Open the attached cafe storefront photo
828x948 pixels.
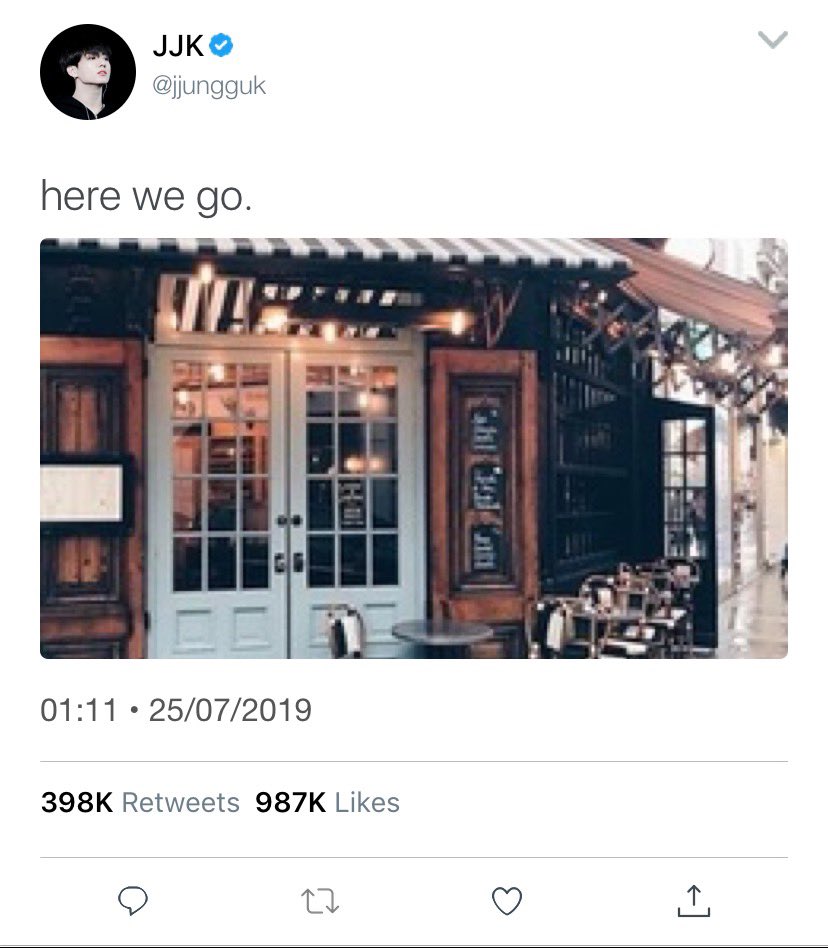(414, 448)
